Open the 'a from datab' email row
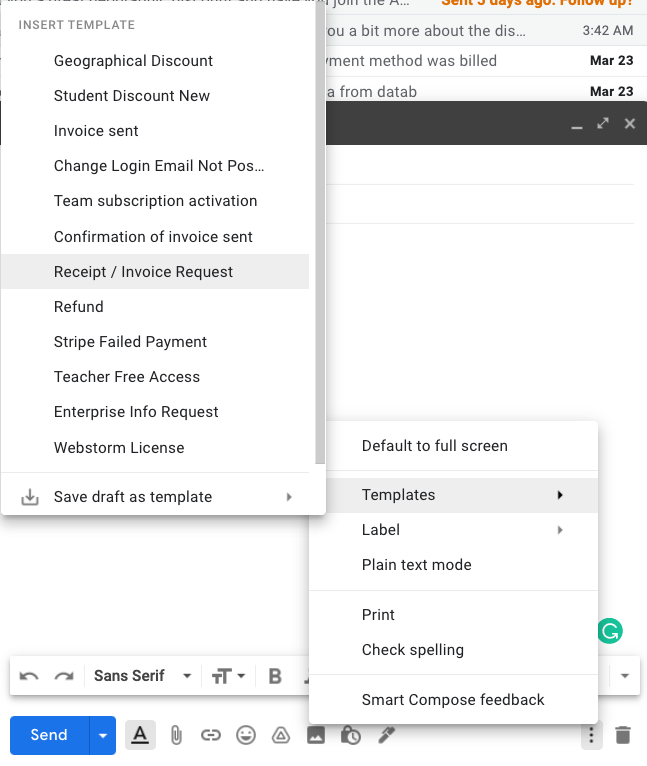 point(486,90)
